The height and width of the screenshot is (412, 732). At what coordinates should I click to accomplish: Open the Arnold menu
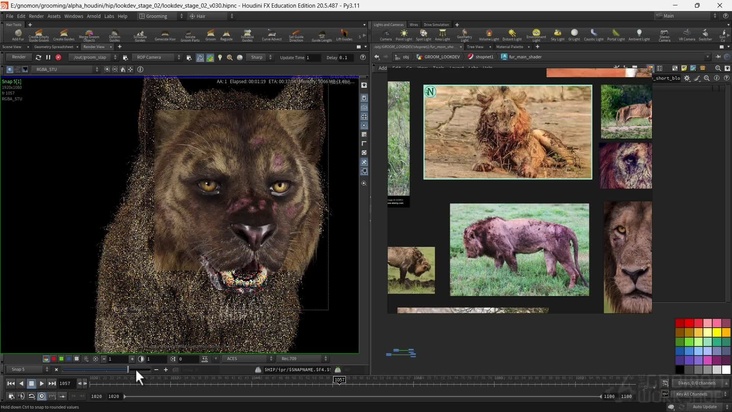tap(93, 16)
